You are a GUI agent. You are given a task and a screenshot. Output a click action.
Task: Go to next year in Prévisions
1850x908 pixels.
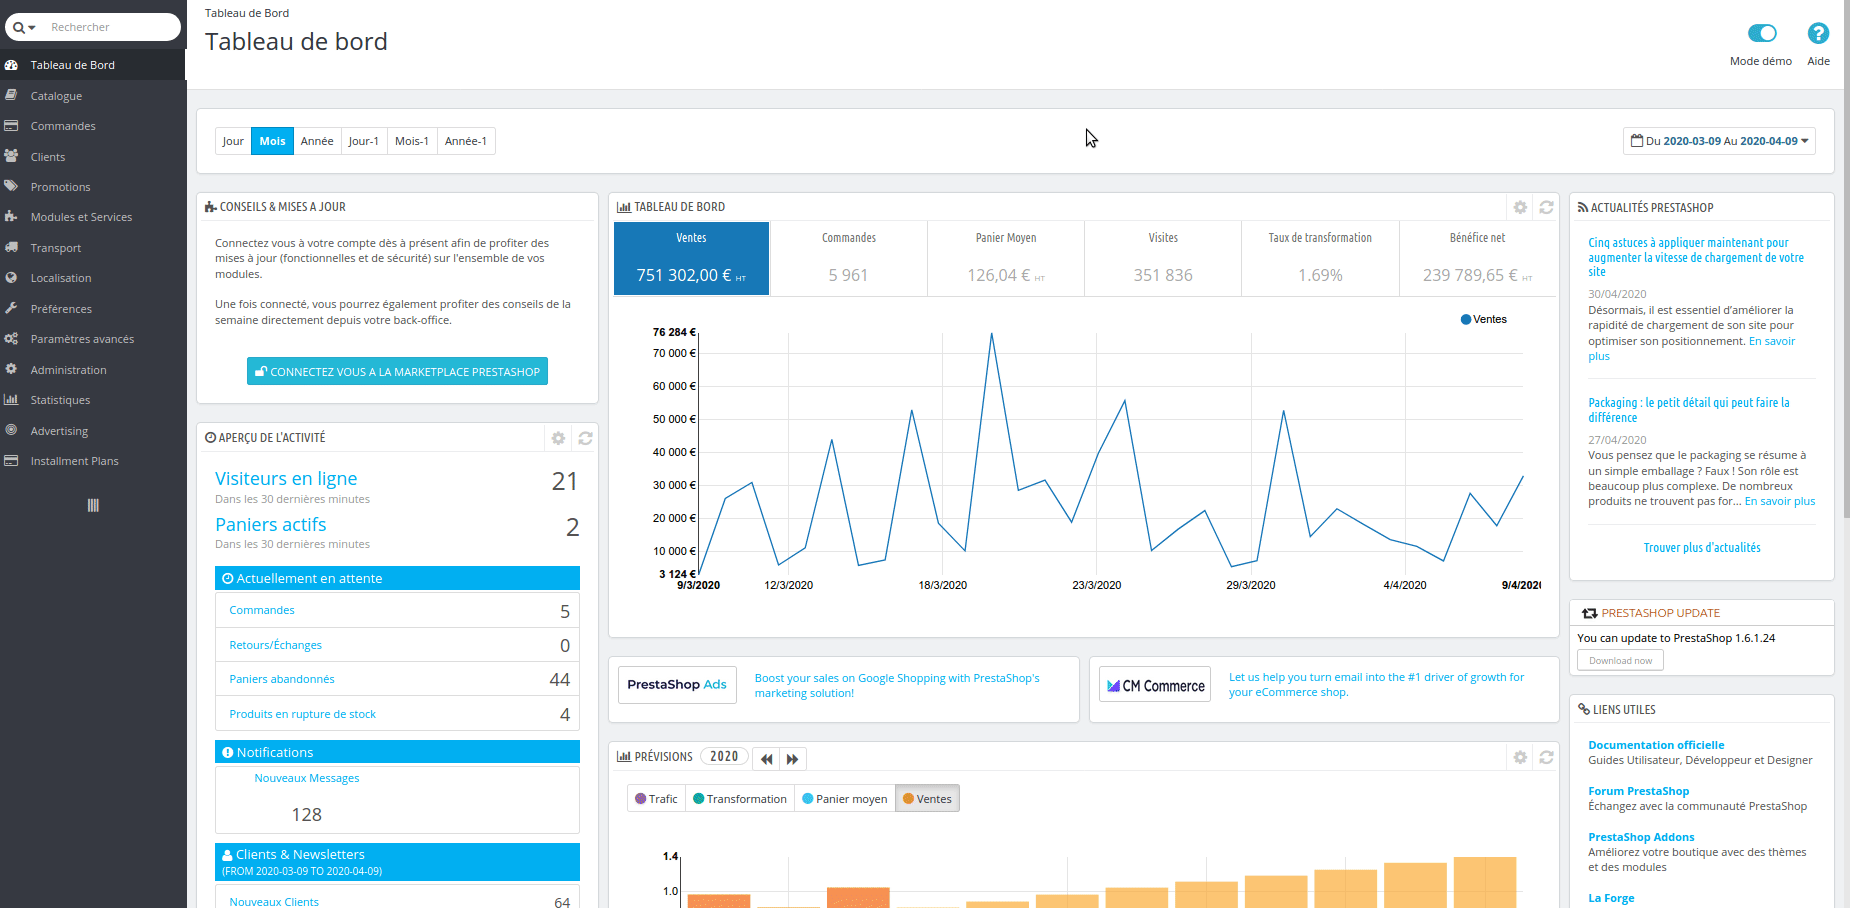792,759
